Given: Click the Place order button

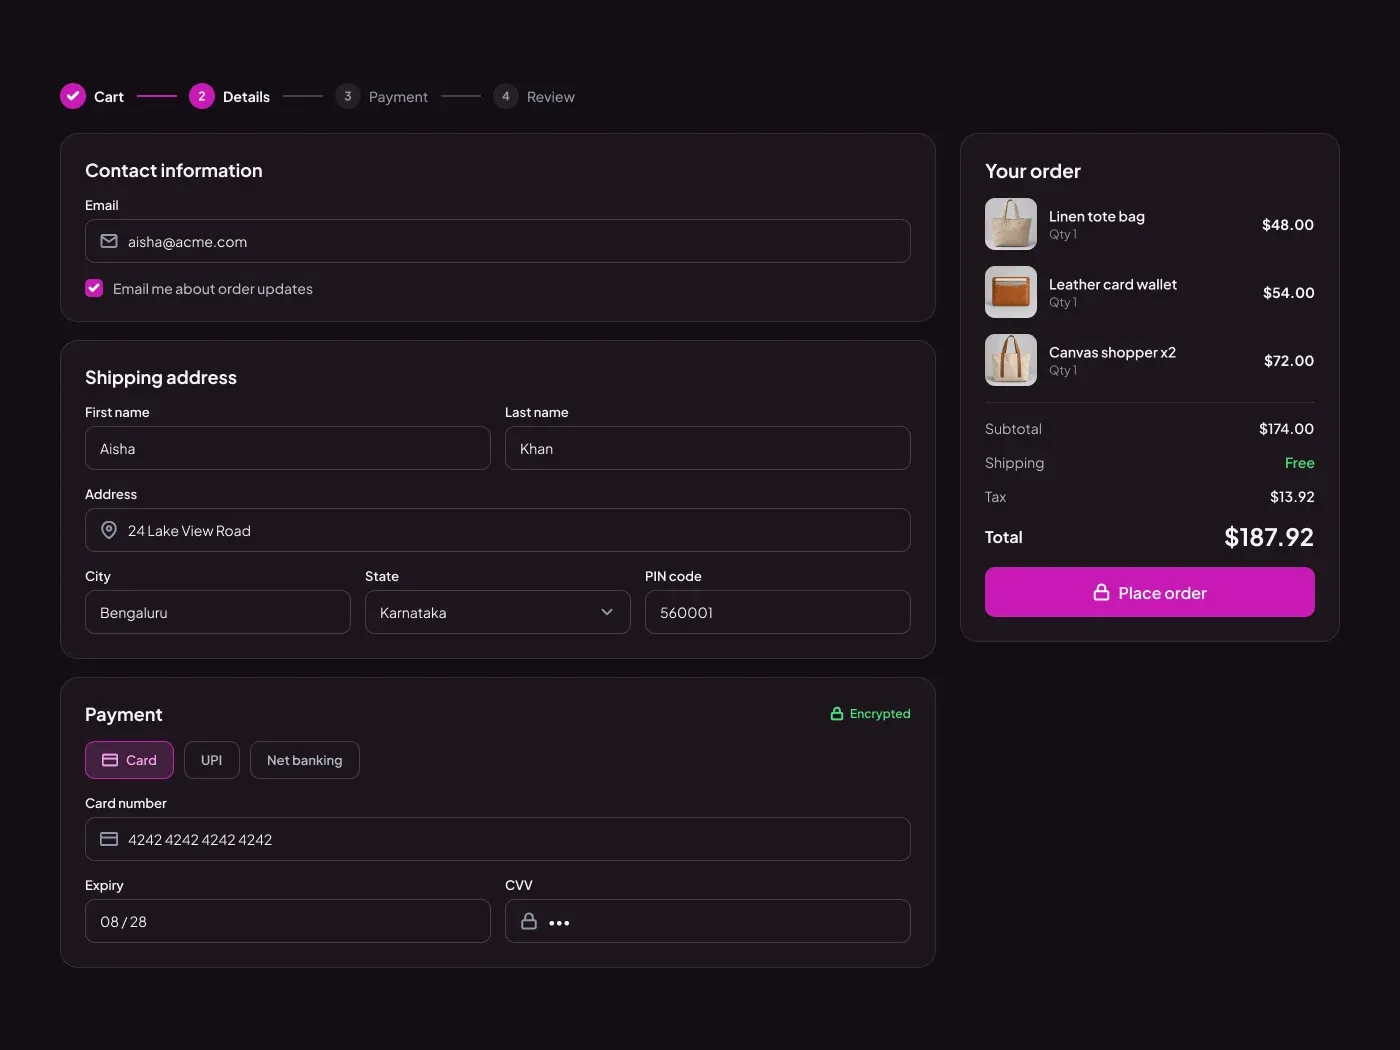Looking at the screenshot, I should coord(1150,592).
